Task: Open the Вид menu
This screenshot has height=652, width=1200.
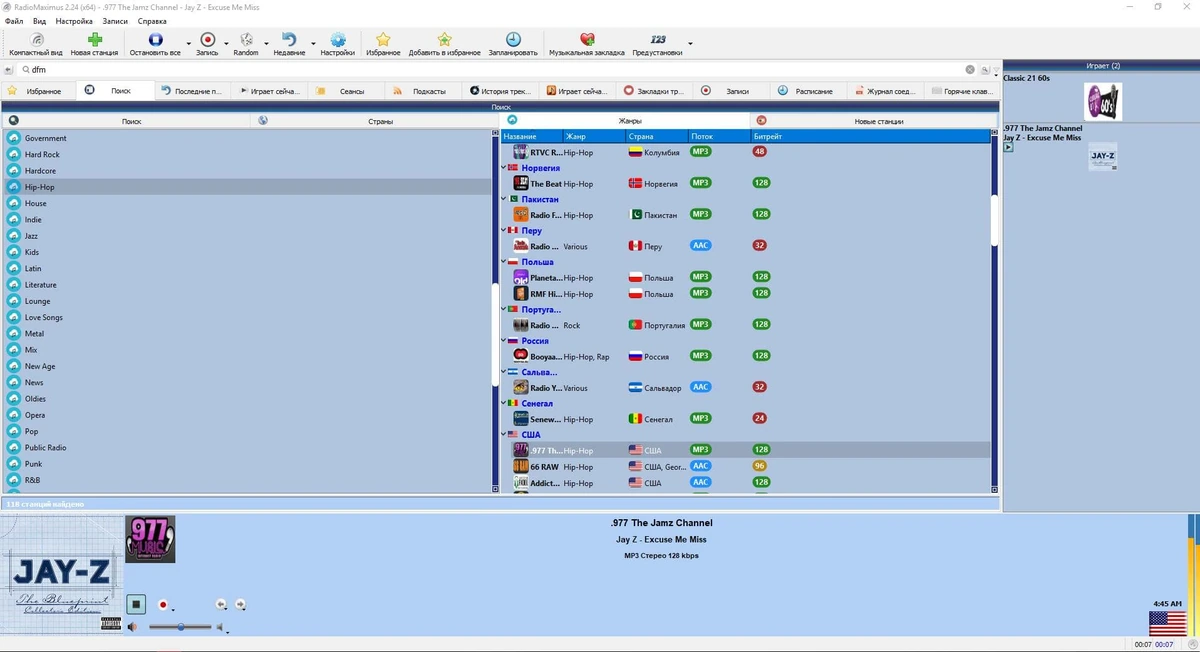Action: point(39,21)
